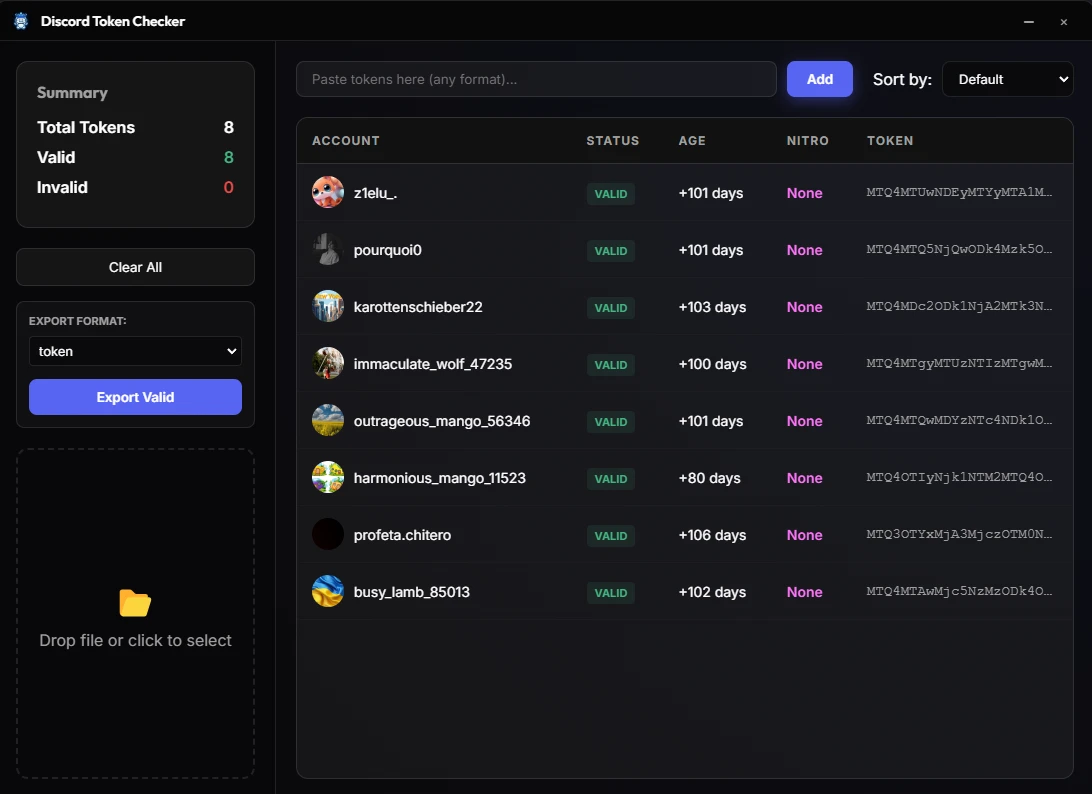Click the busy_lamb_85013 avatar

click(x=328, y=591)
